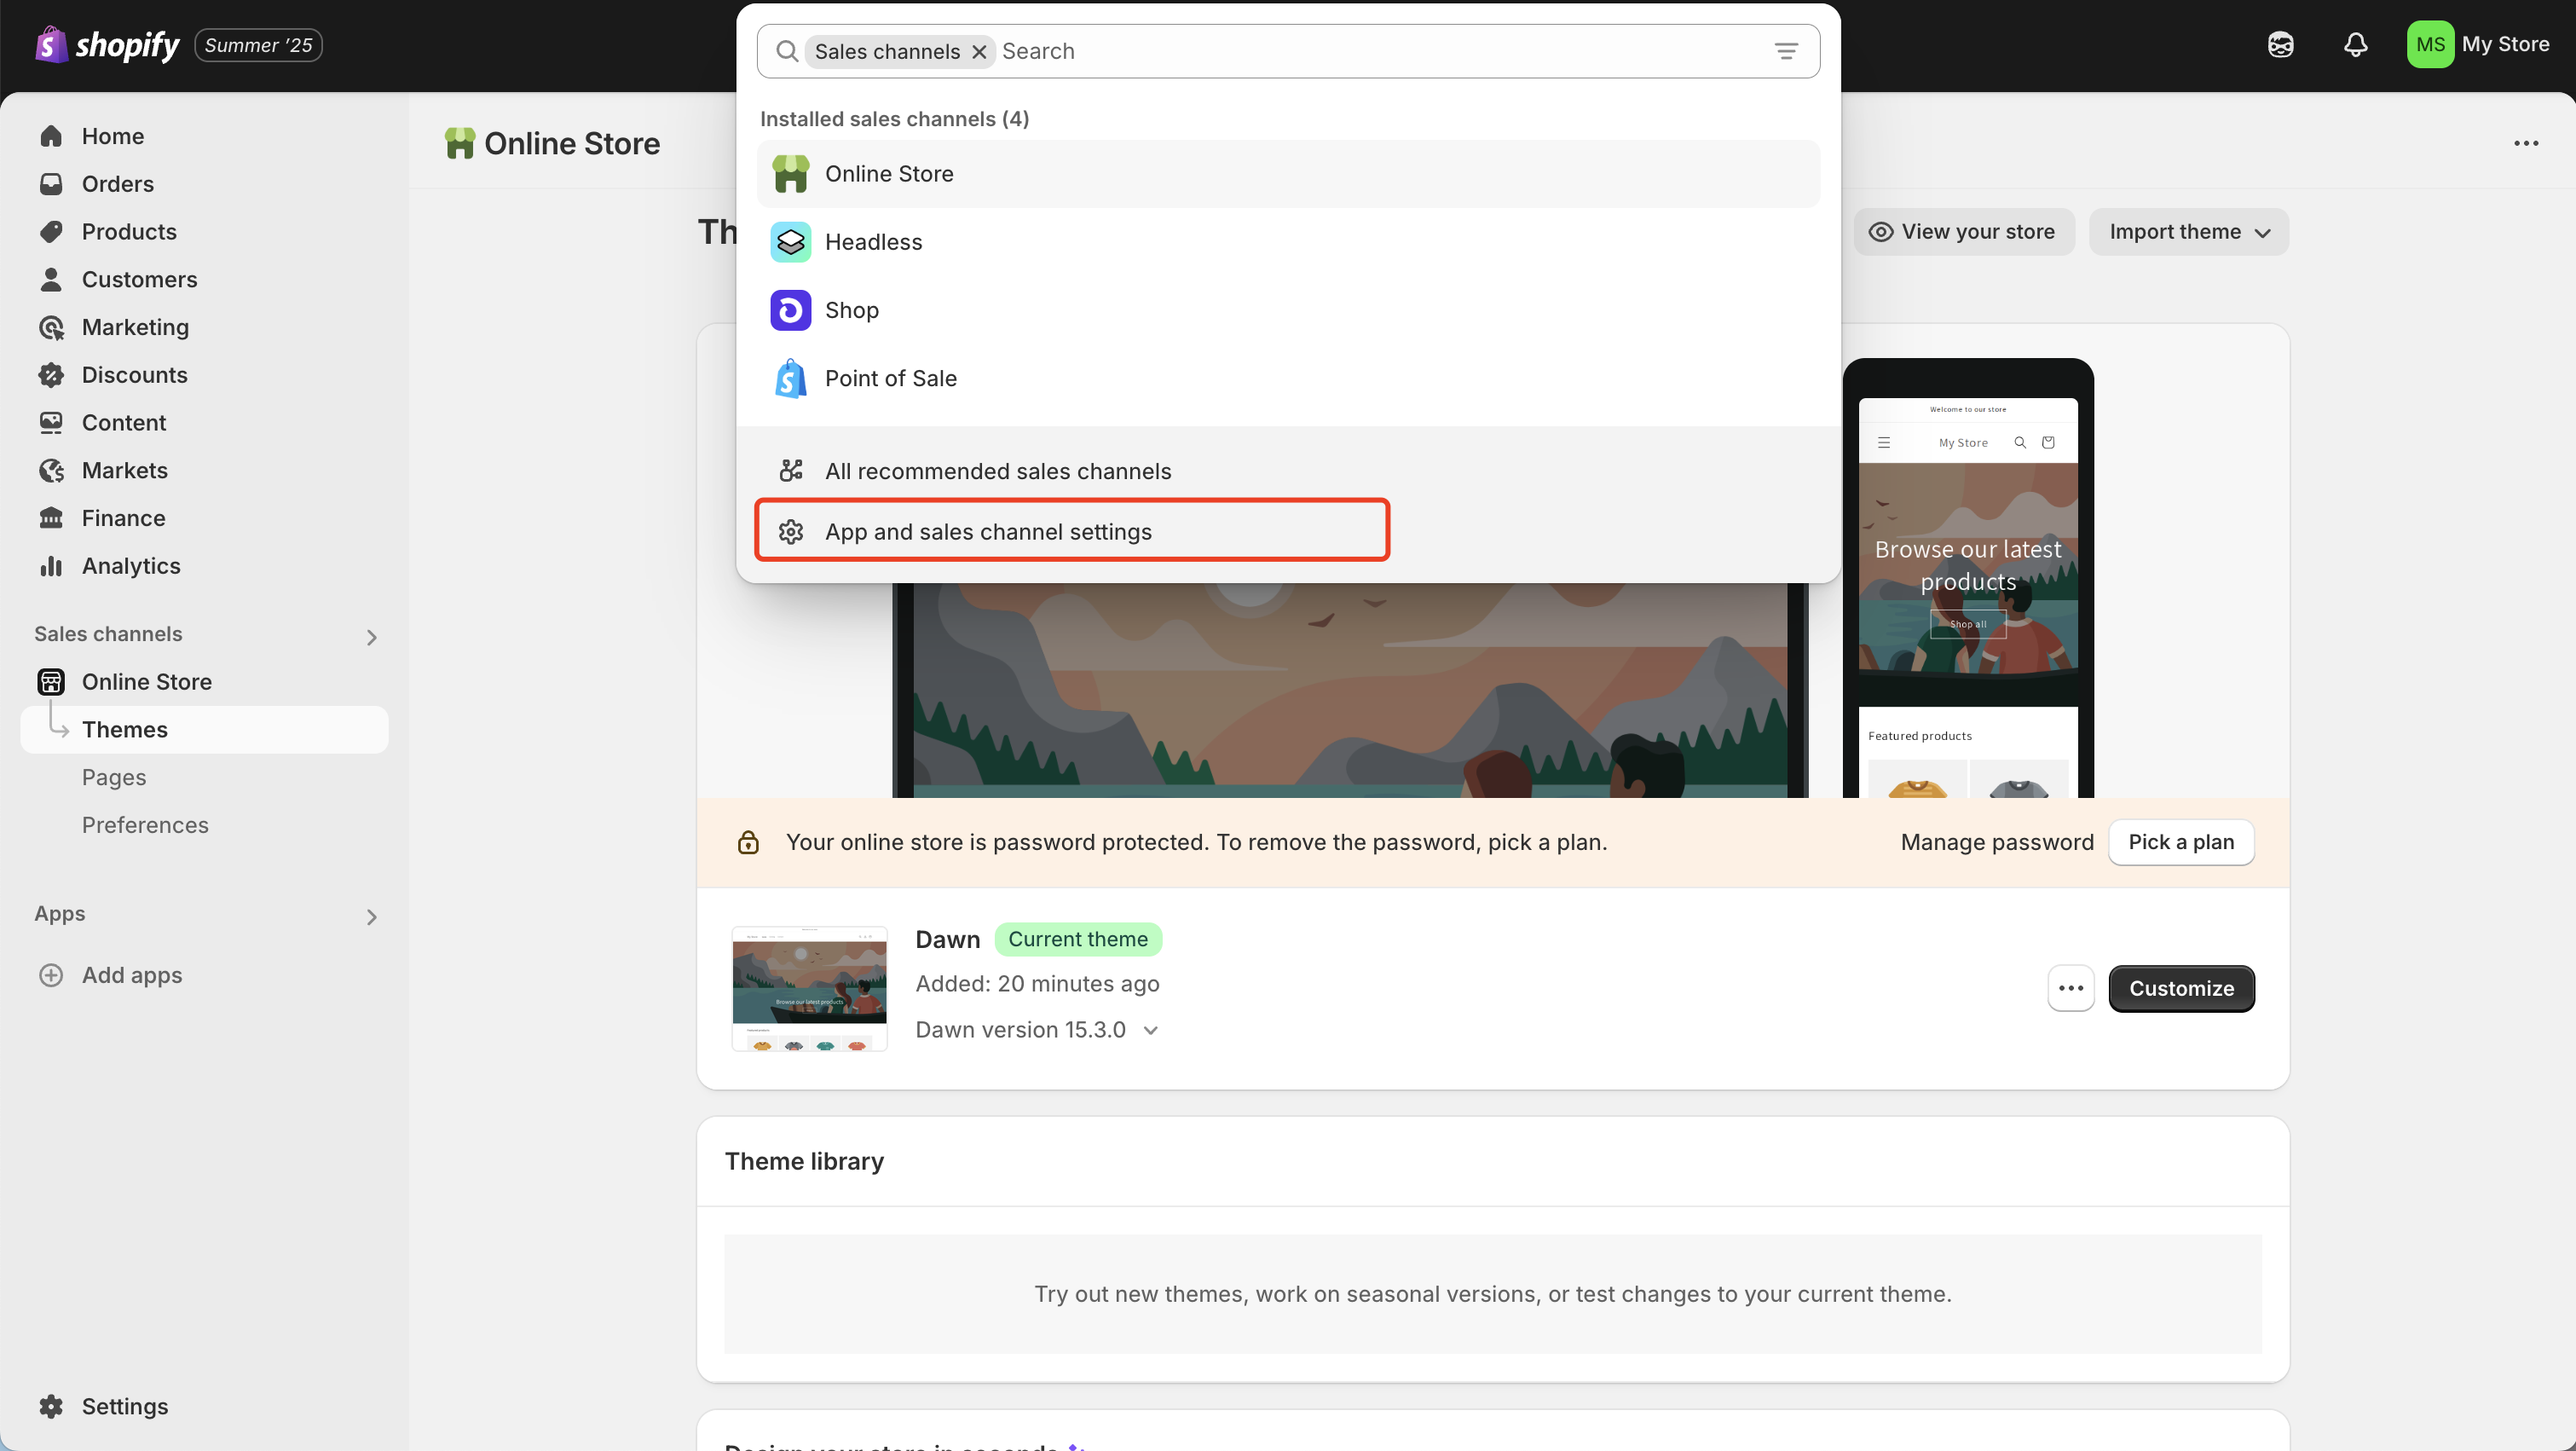The image size is (2576, 1451).
Task: Open the Import theme dropdown
Action: point(2188,232)
